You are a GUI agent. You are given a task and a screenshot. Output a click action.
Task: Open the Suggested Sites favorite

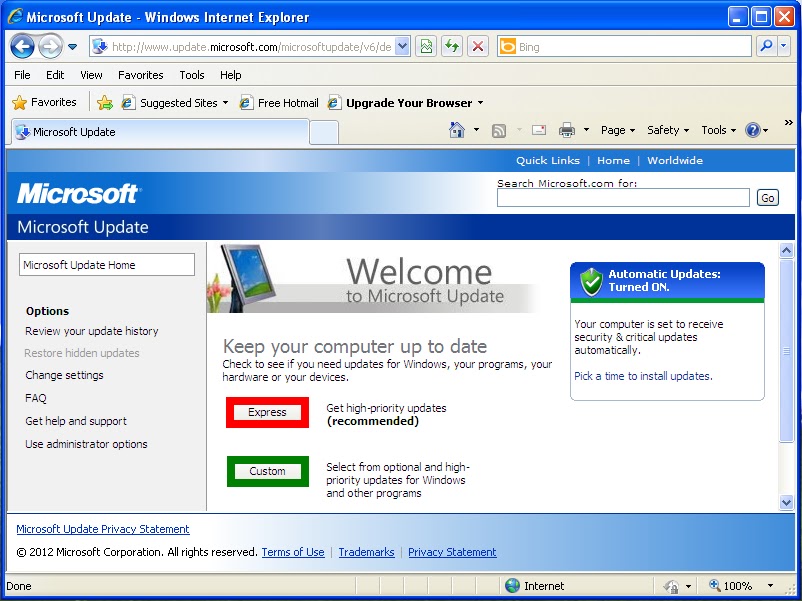point(174,103)
